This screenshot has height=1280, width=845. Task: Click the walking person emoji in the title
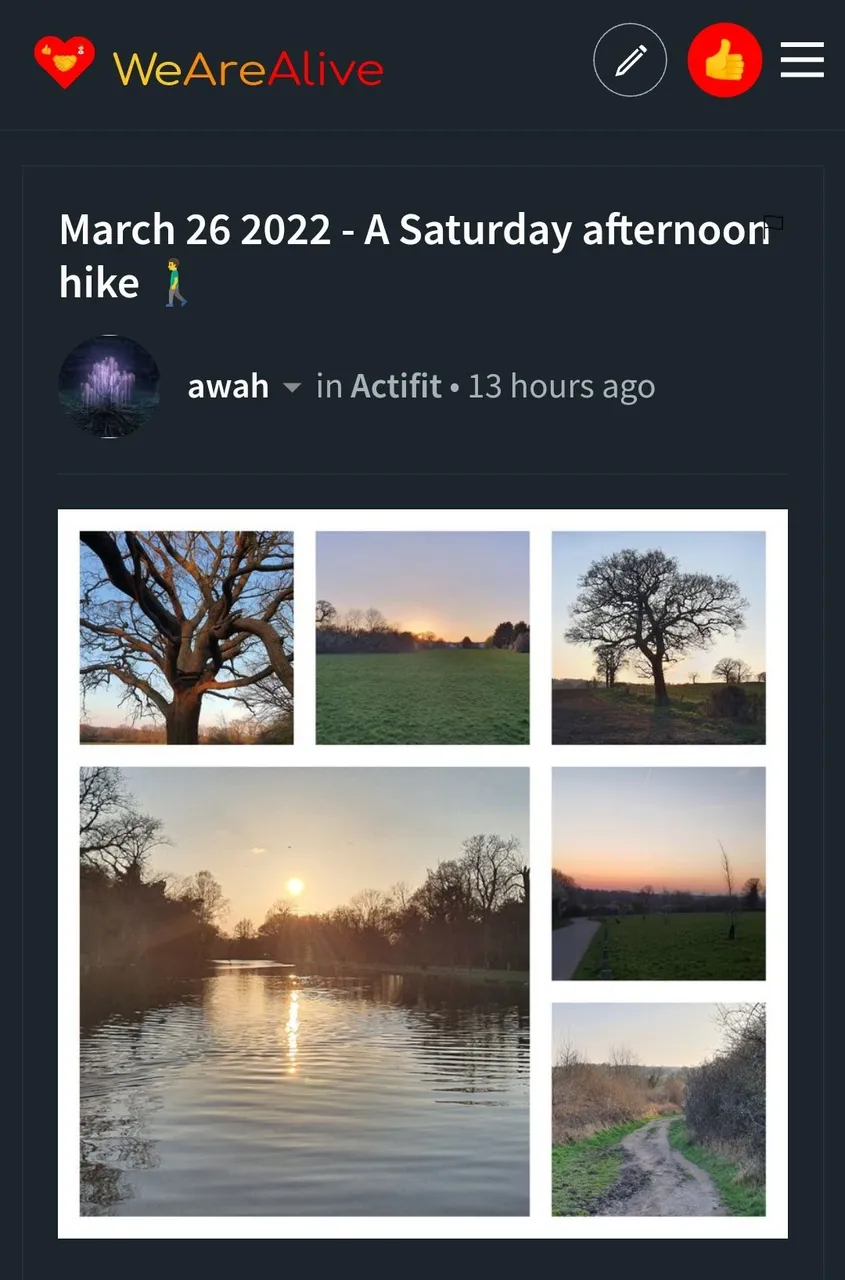(x=175, y=283)
